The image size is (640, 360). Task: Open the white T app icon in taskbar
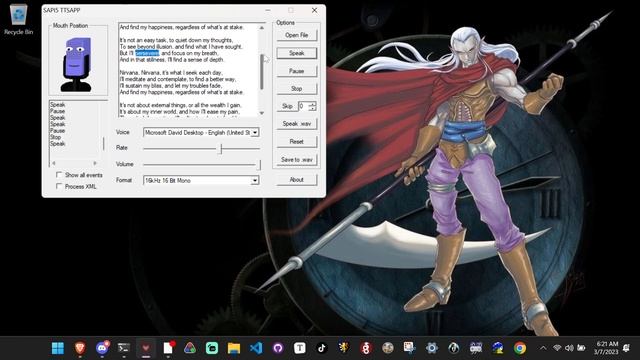pyautogui.click(x=300, y=348)
